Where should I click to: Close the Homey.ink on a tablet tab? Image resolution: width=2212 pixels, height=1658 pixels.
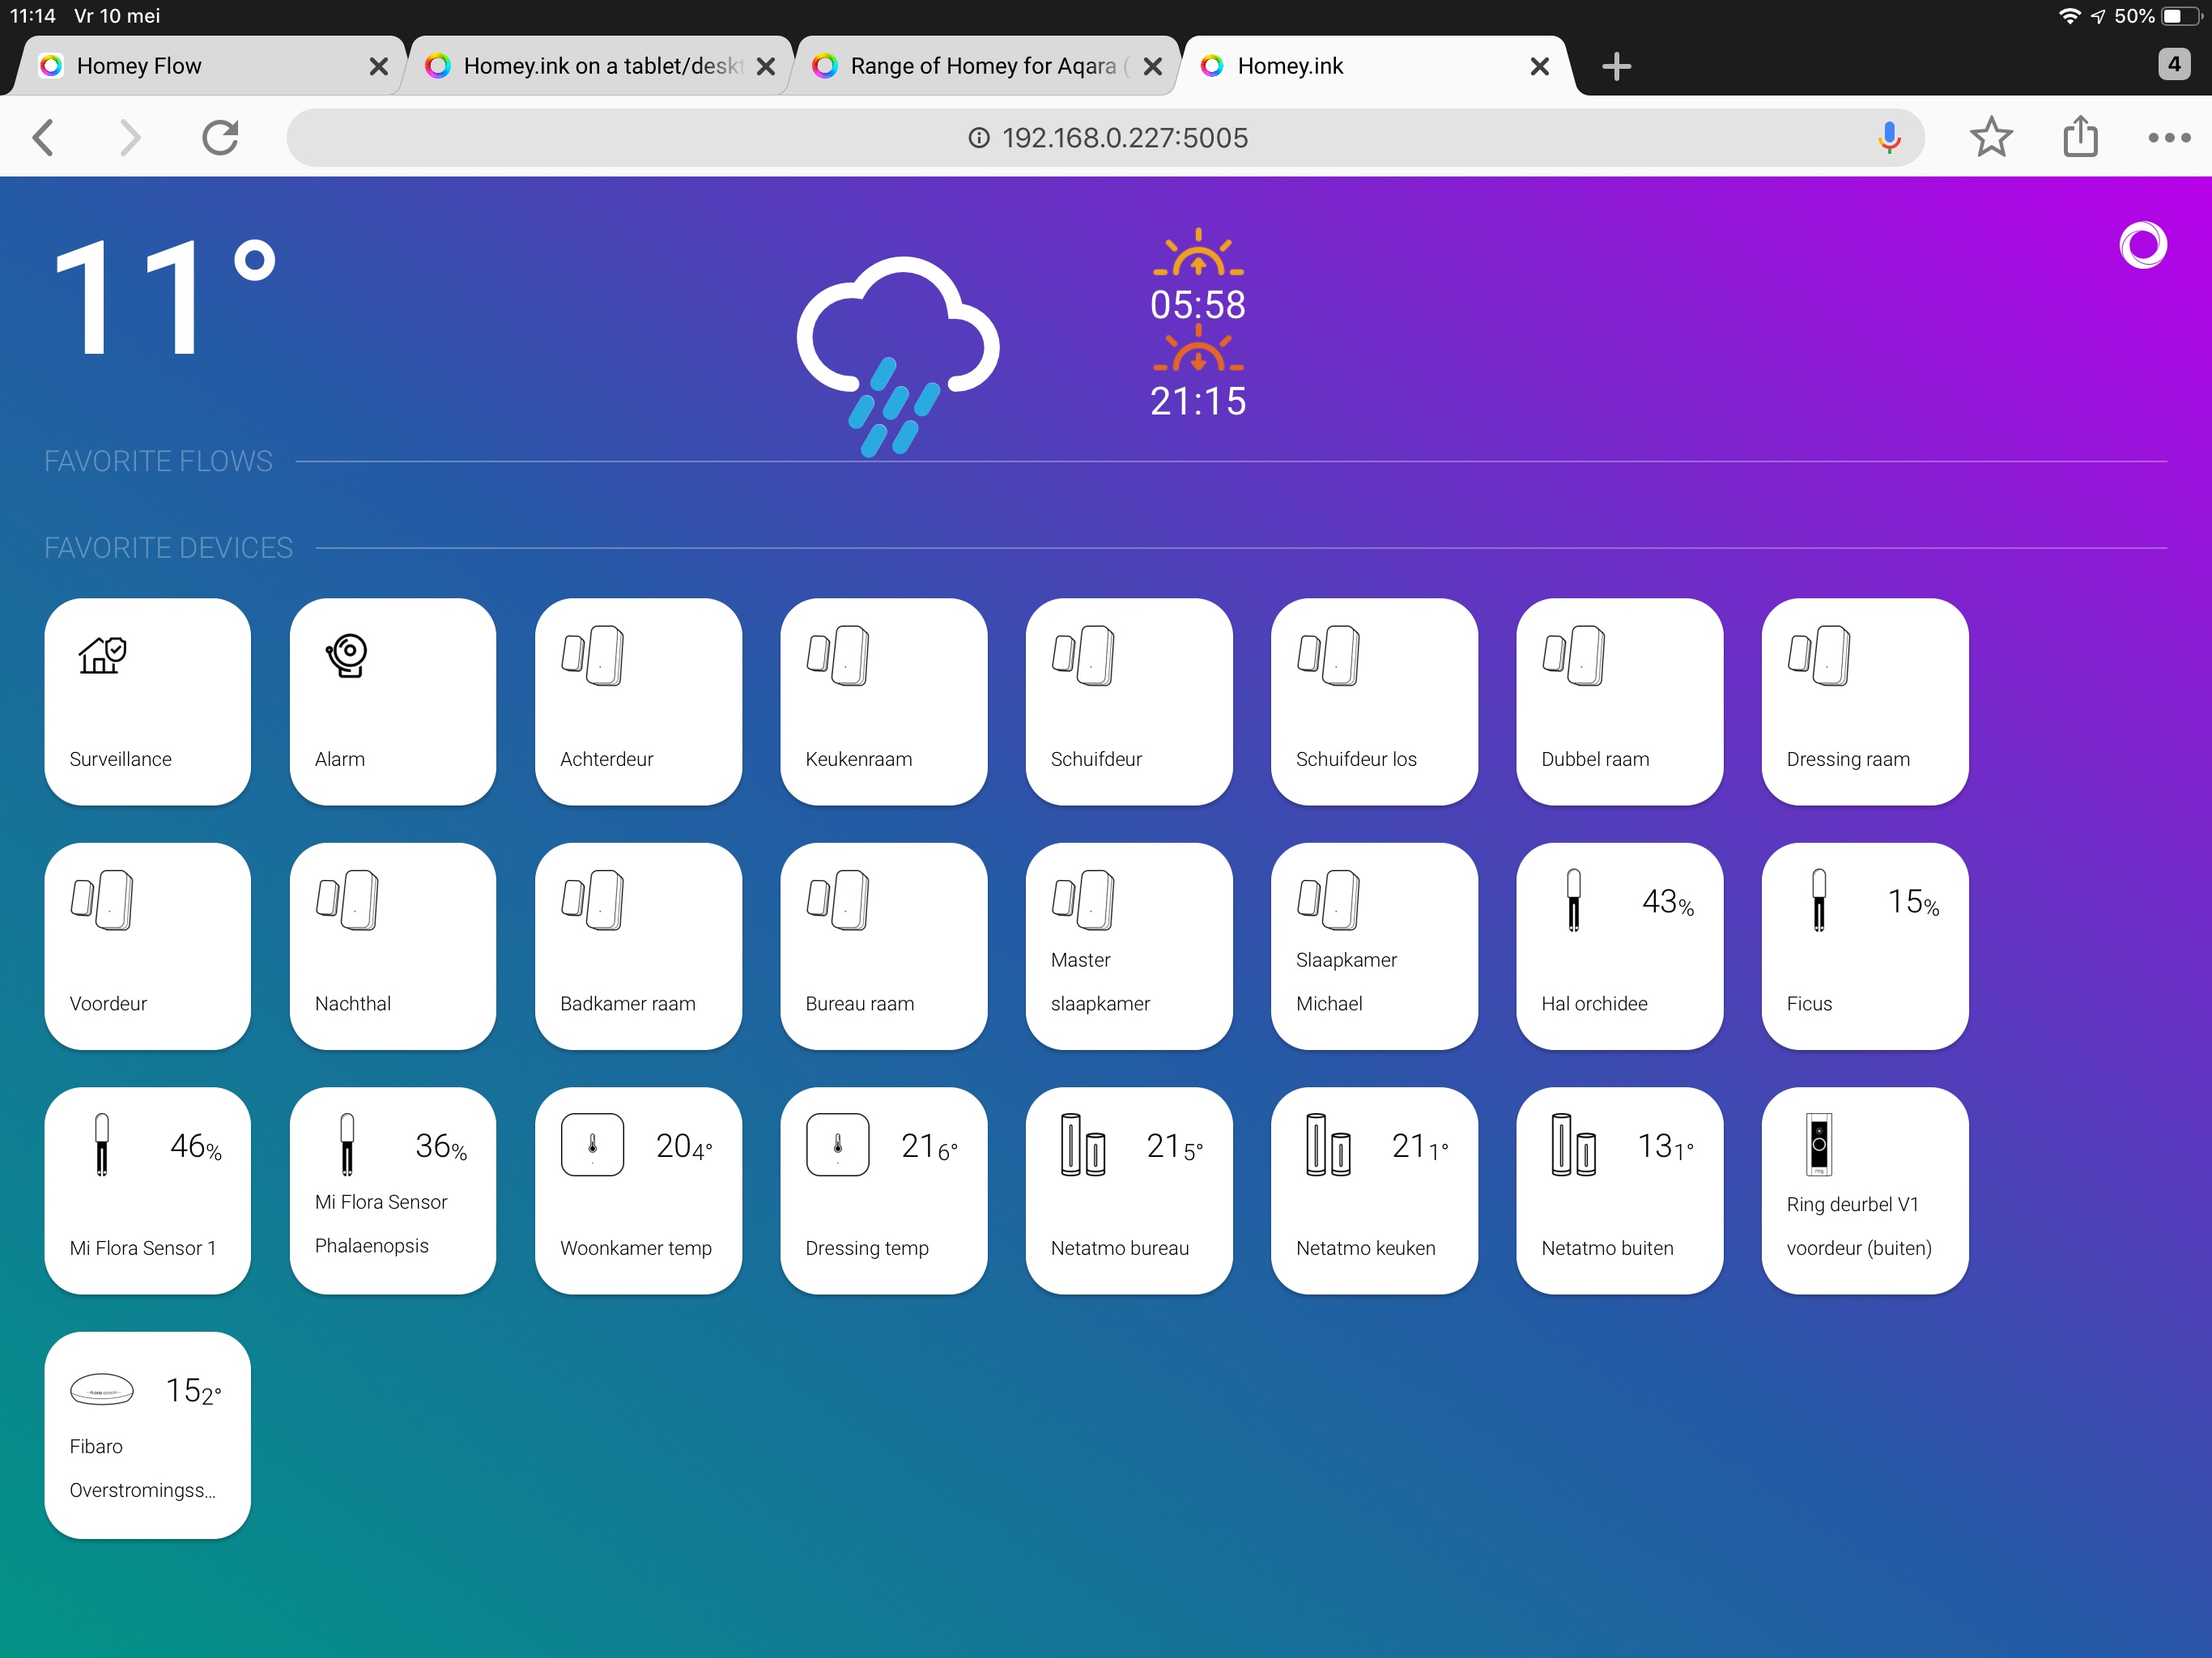pos(766,66)
